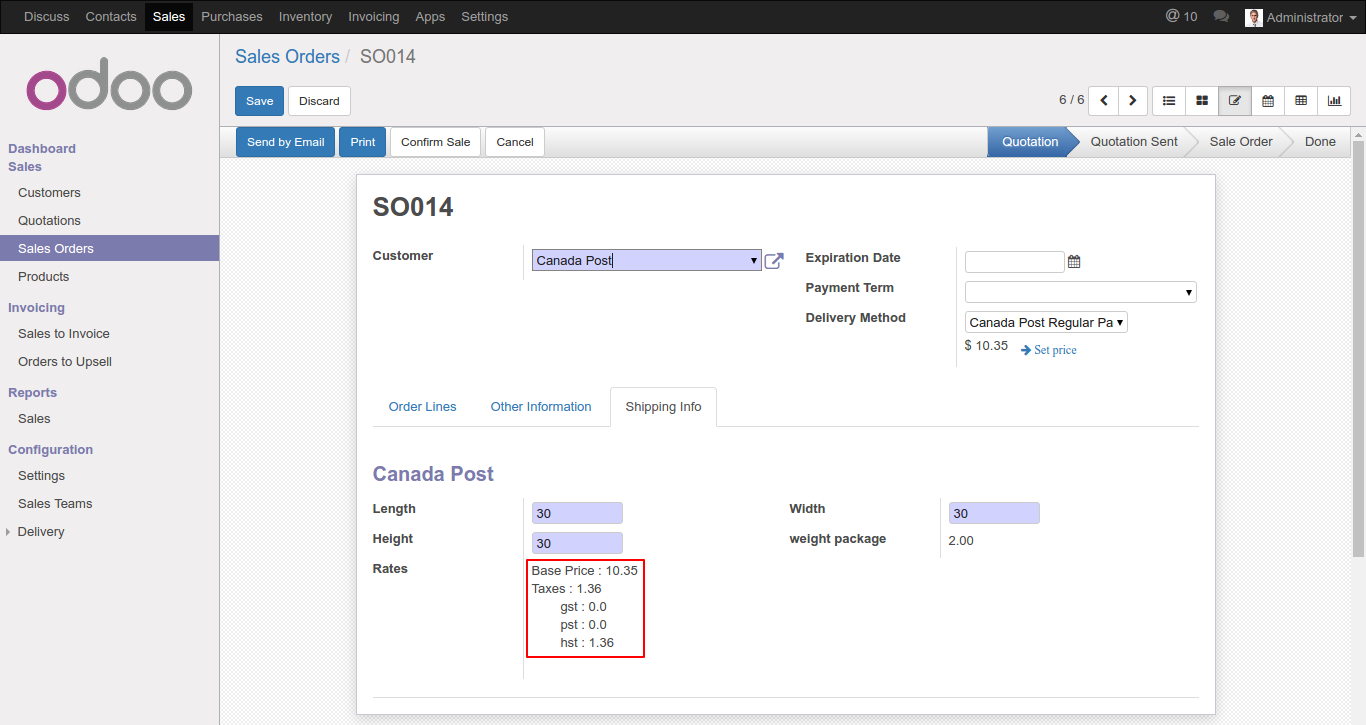Click 'hst : 1.36' rate line
The width and height of the screenshot is (1366, 725).
587,643
